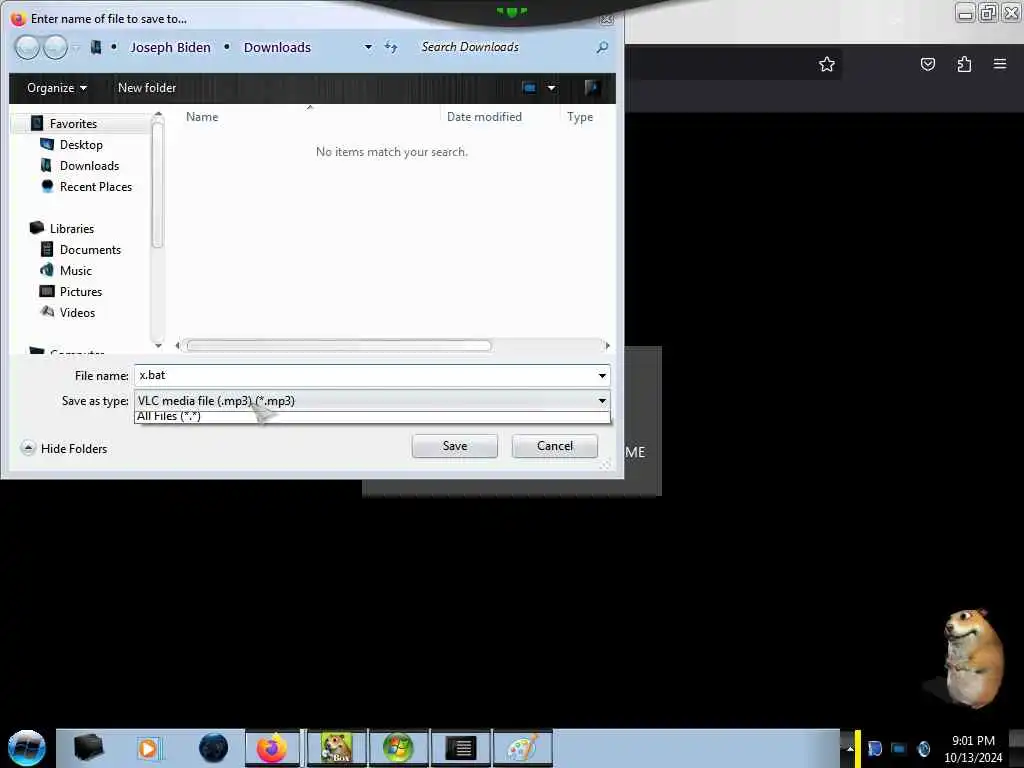Click the Music library icon
This screenshot has width=1024, height=768.
[47, 270]
